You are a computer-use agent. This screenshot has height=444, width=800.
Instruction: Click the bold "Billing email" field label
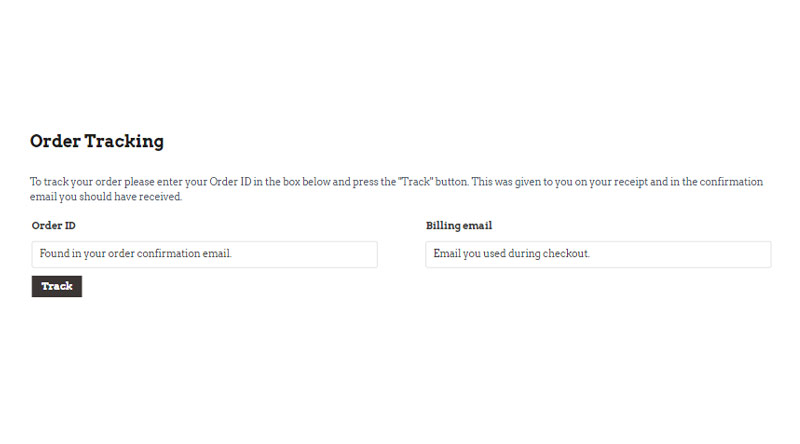(x=459, y=226)
